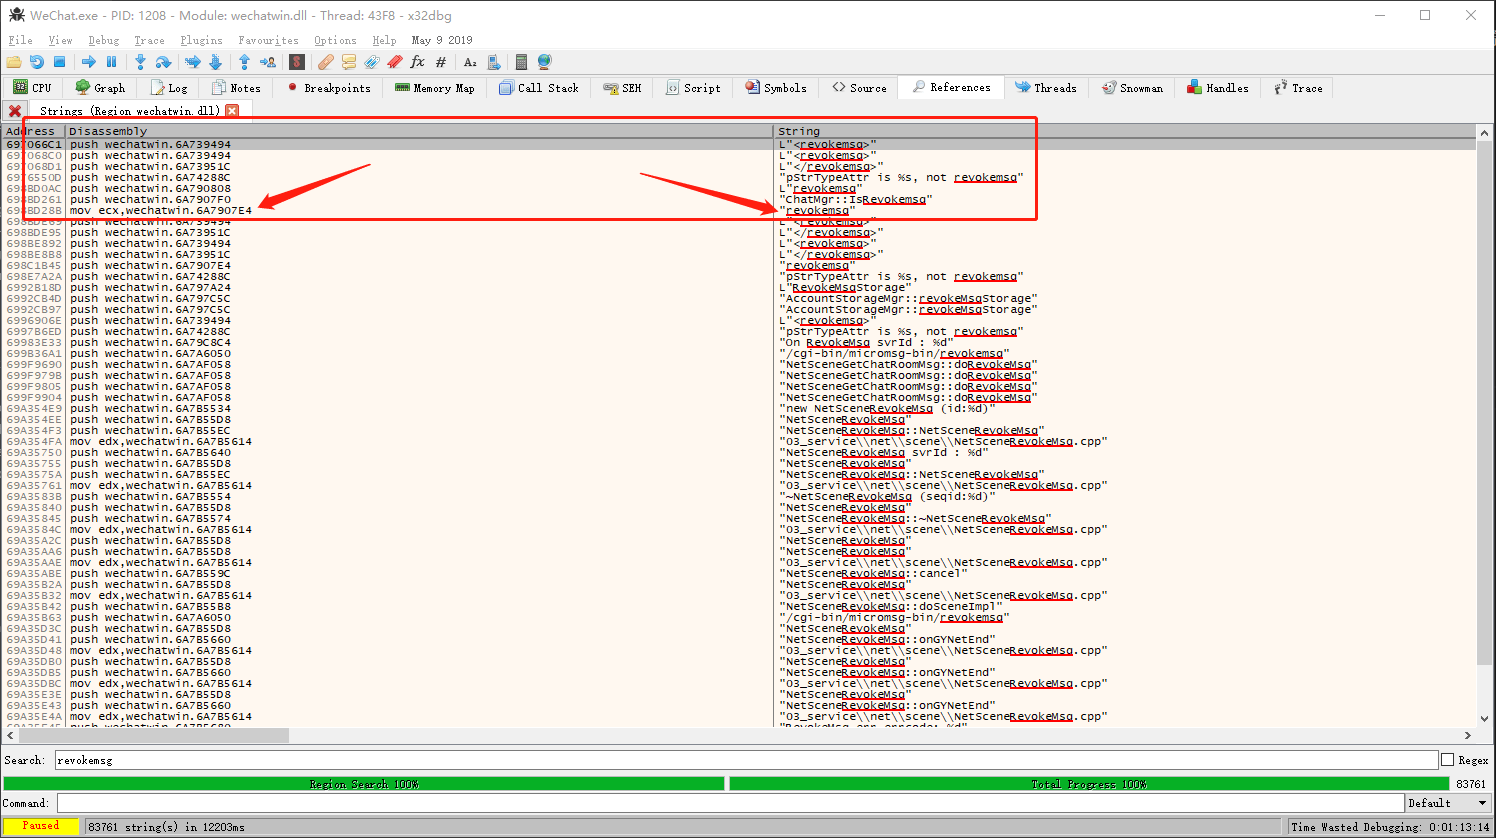Open the Default command-type dropdown
1496x838 pixels.
[1447, 803]
